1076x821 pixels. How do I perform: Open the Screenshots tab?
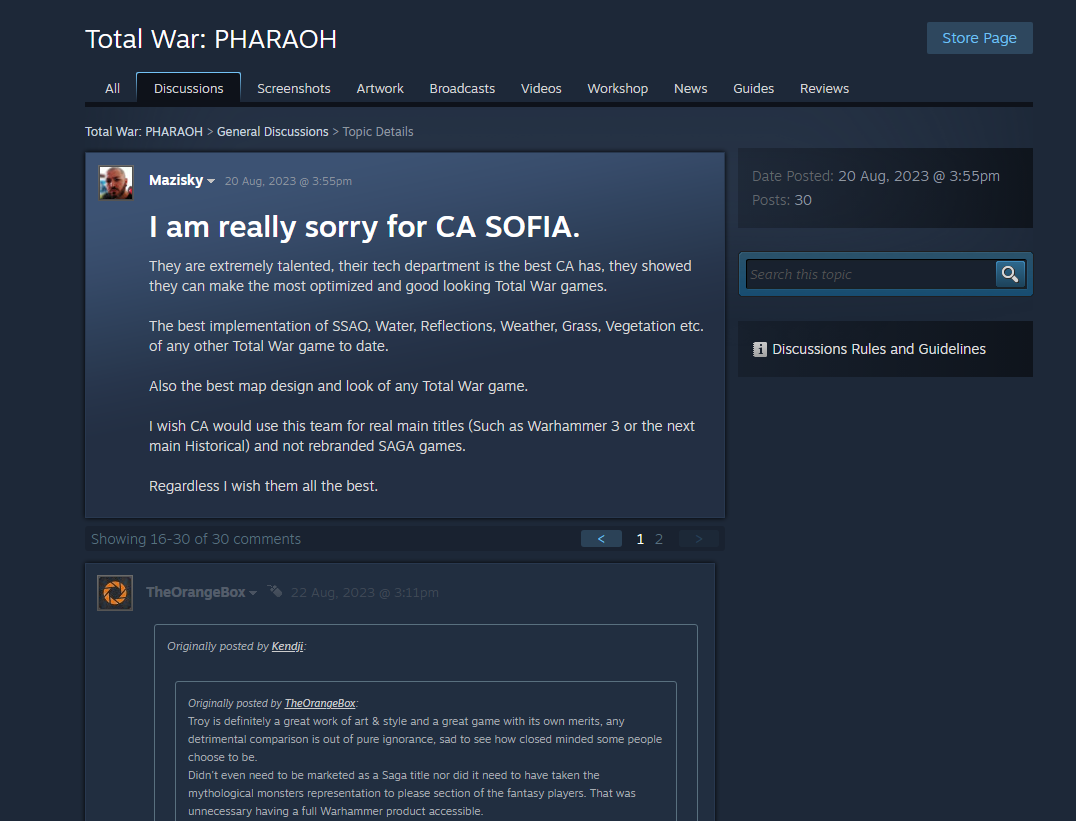pos(294,89)
